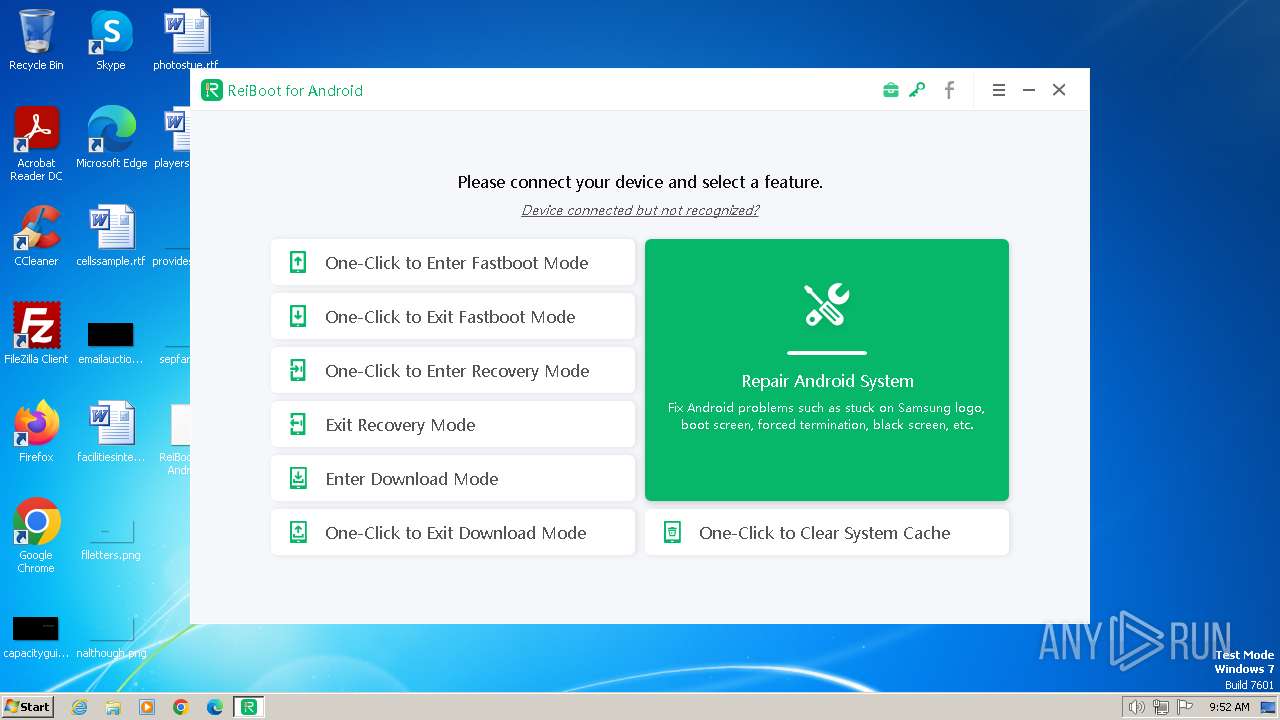Click the Exit Recovery Mode phone icon
The width and height of the screenshot is (1280, 720).
298,425
